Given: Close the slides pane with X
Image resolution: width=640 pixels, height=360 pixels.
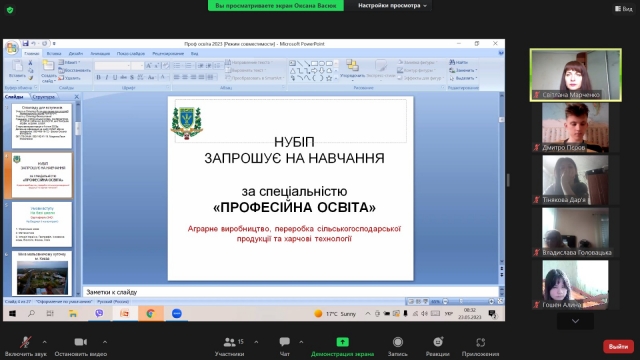Looking at the screenshot, I should pyautogui.click(x=76, y=97).
